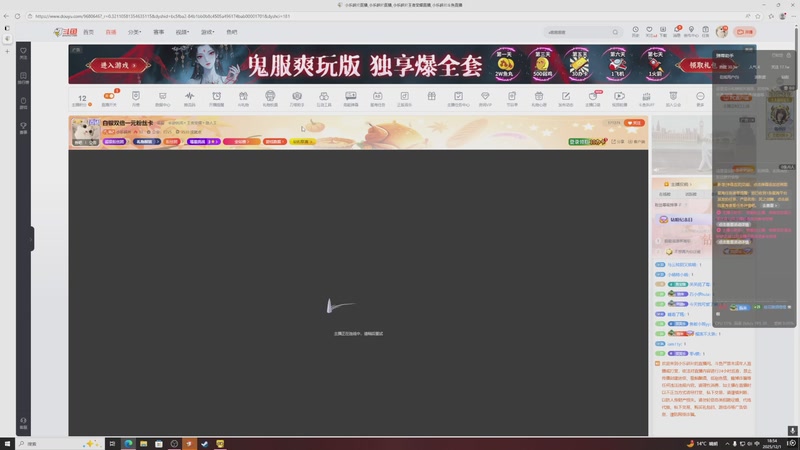Open the music note icon in streamer toolbar
Viewport: 800px width, 450px height.
tap(404, 96)
